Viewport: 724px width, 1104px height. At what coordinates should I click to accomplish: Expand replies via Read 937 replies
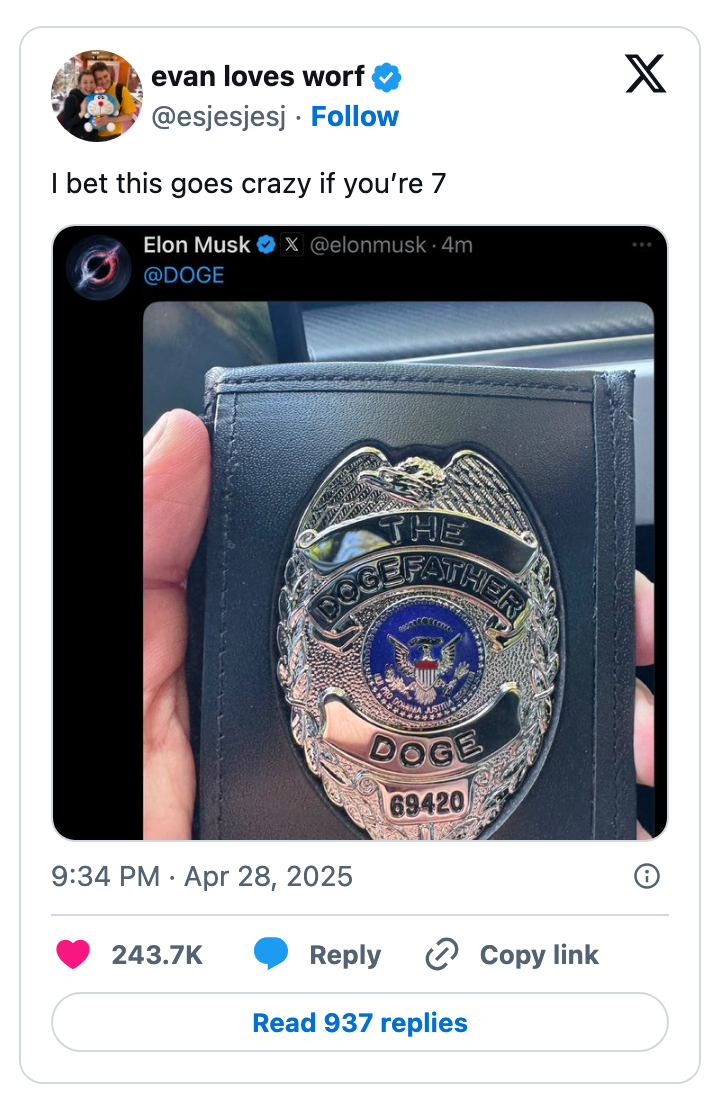pyautogui.click(x=362, y=1022)
